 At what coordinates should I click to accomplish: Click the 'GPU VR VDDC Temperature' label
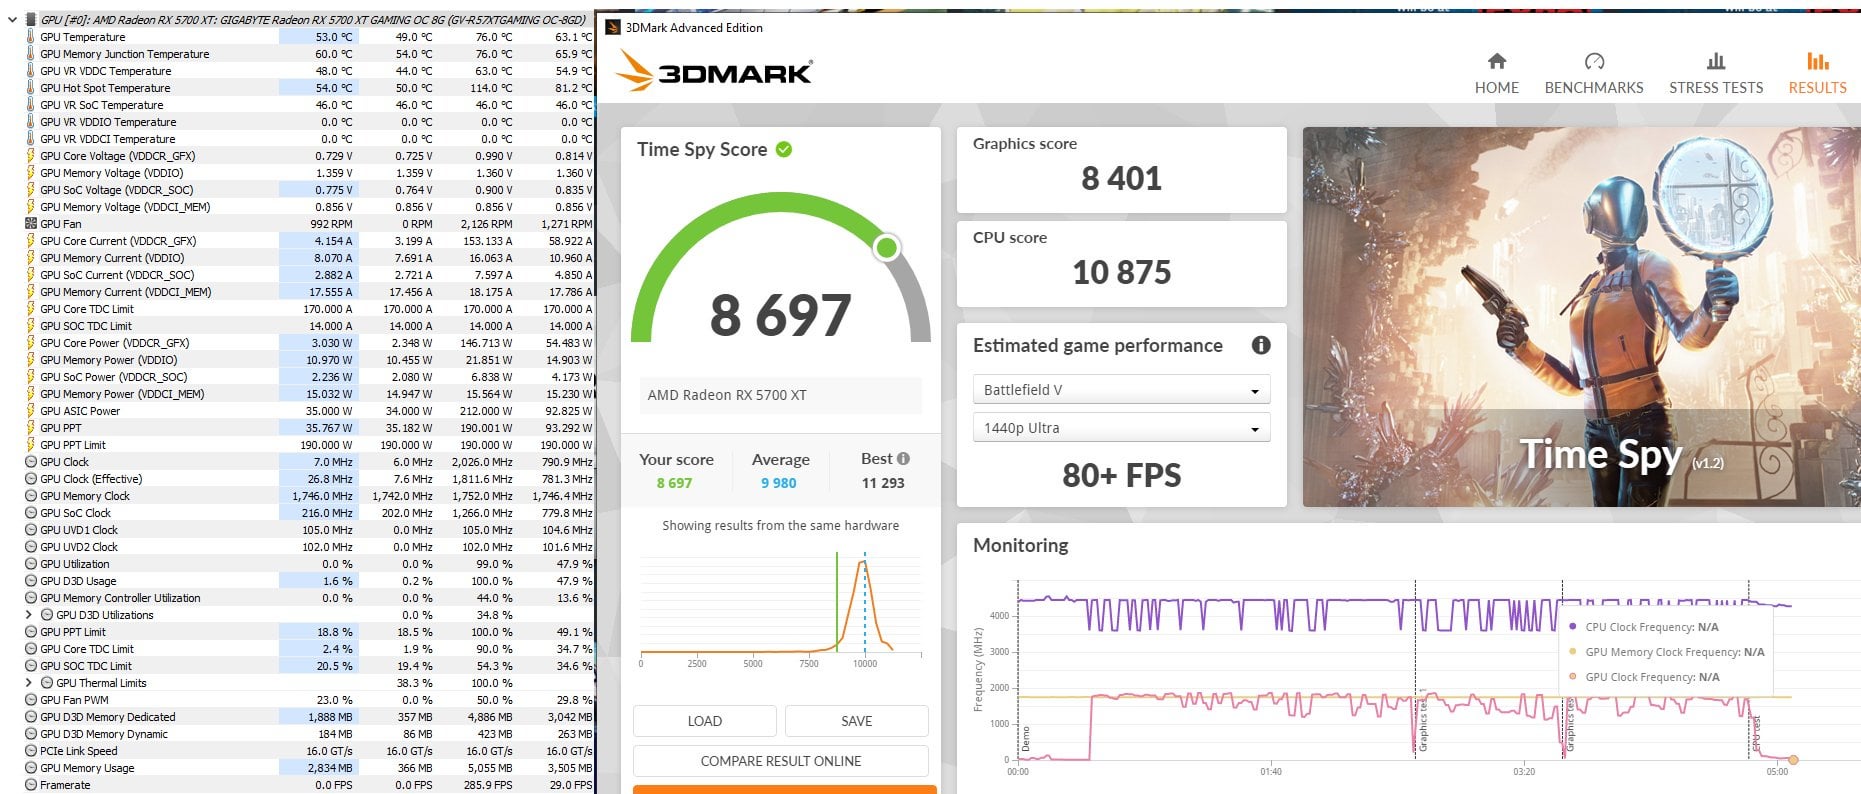(x=105, y=71)
